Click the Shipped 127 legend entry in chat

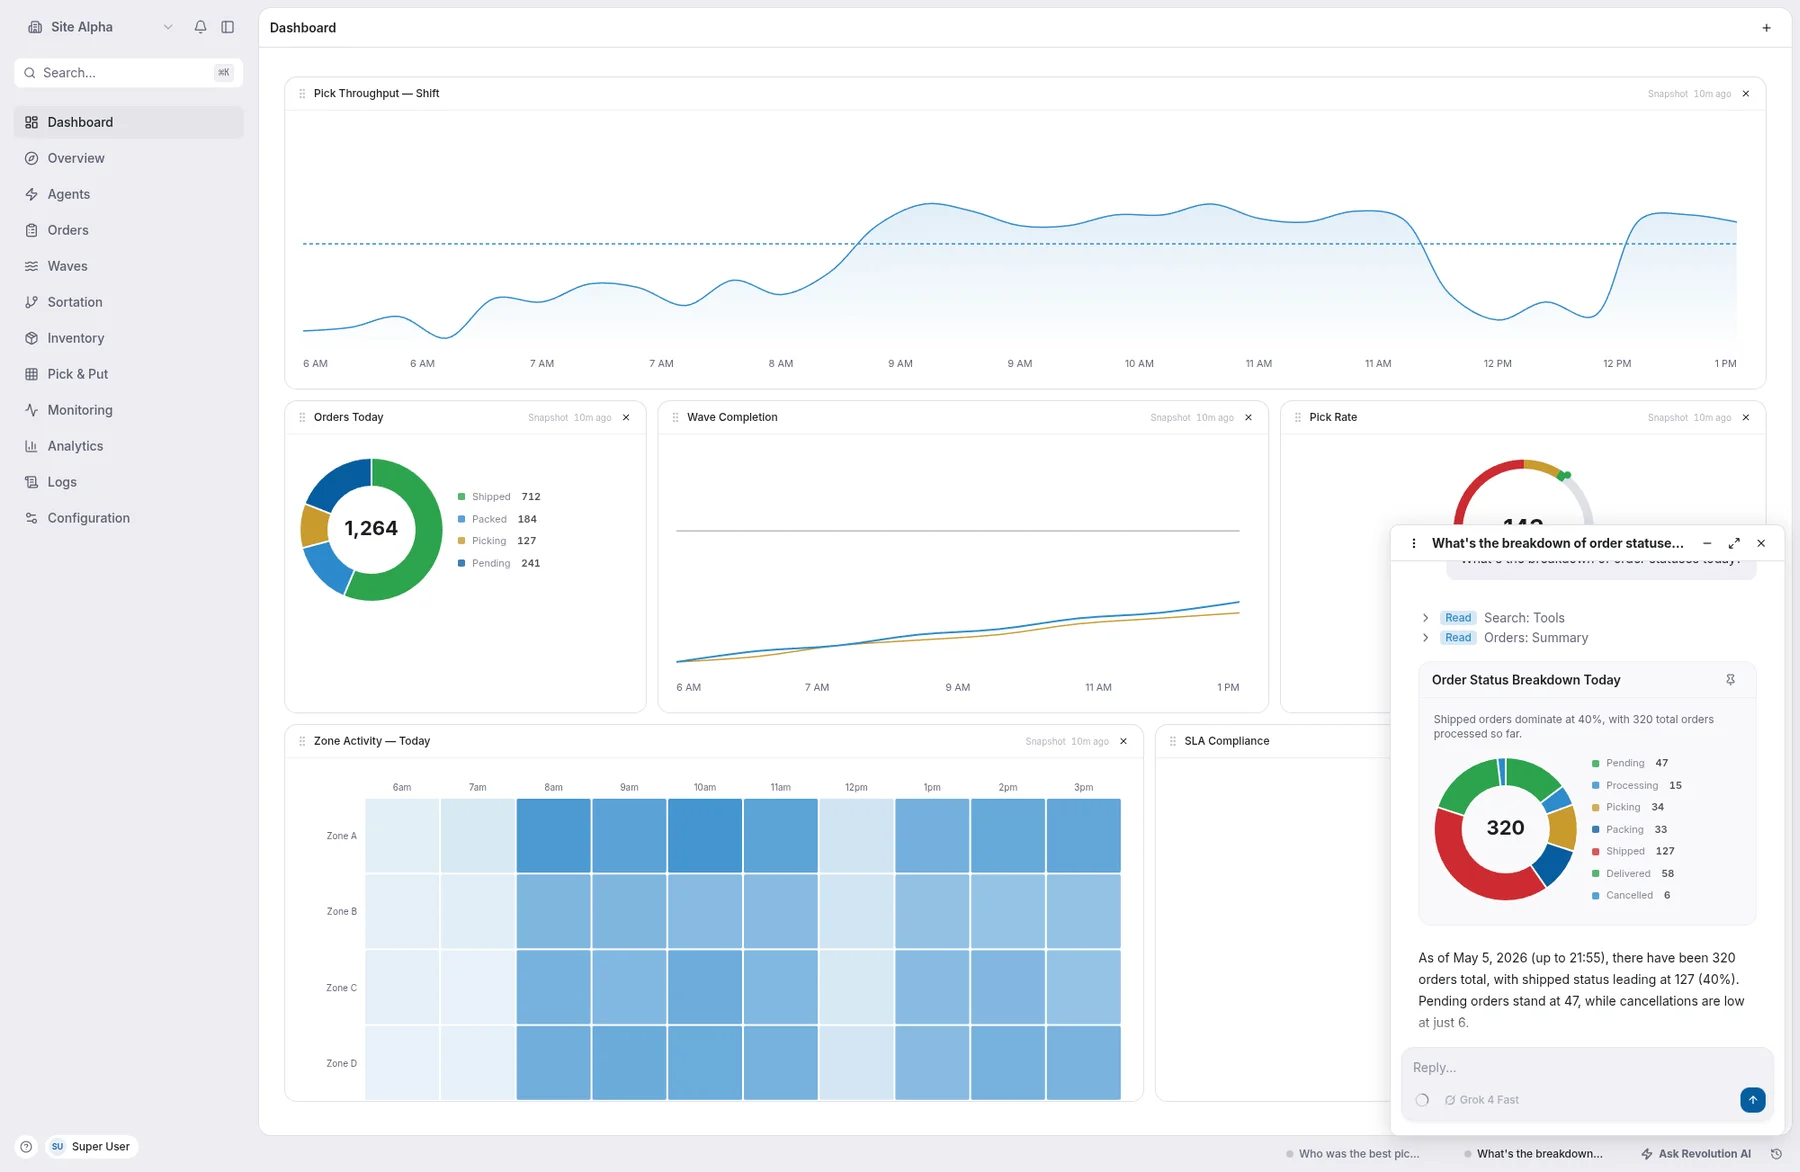pyautogui.click(x=1633, y=852)
